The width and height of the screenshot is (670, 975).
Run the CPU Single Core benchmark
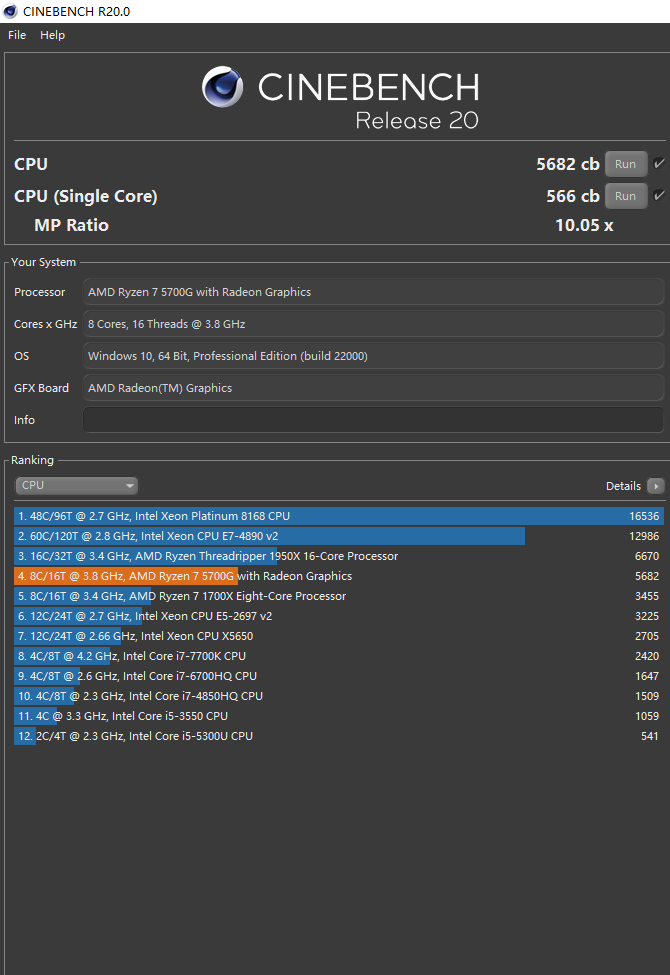[626, 195]
